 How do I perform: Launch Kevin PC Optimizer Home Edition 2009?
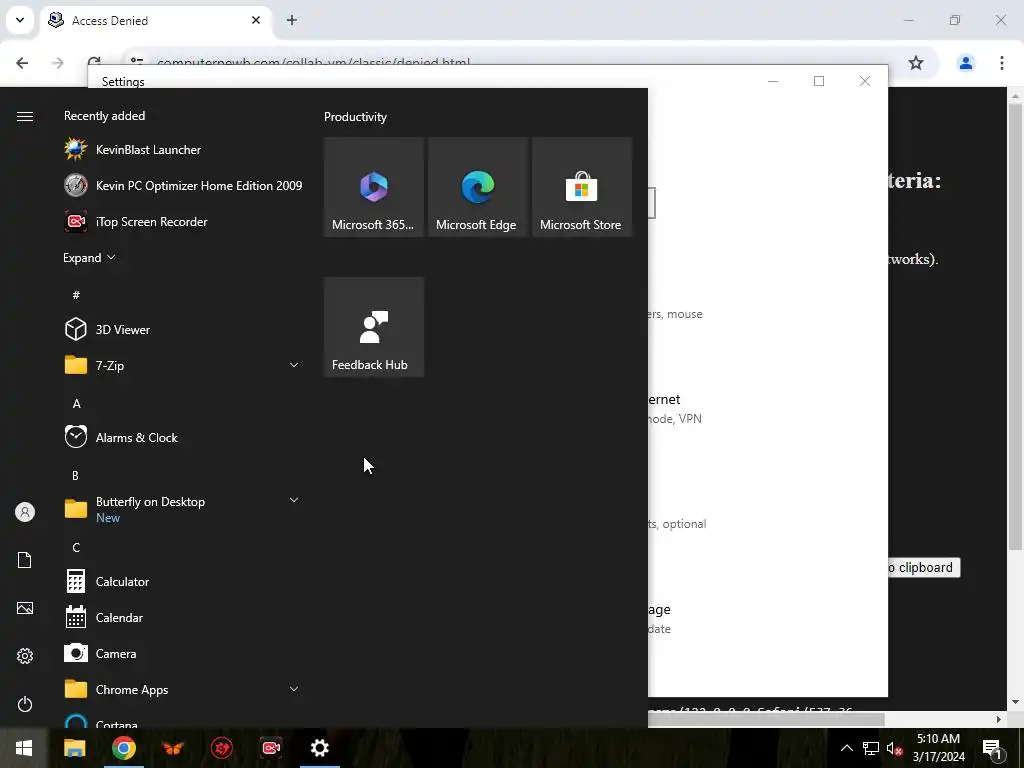pyautogui.click(x=183, y=185)
